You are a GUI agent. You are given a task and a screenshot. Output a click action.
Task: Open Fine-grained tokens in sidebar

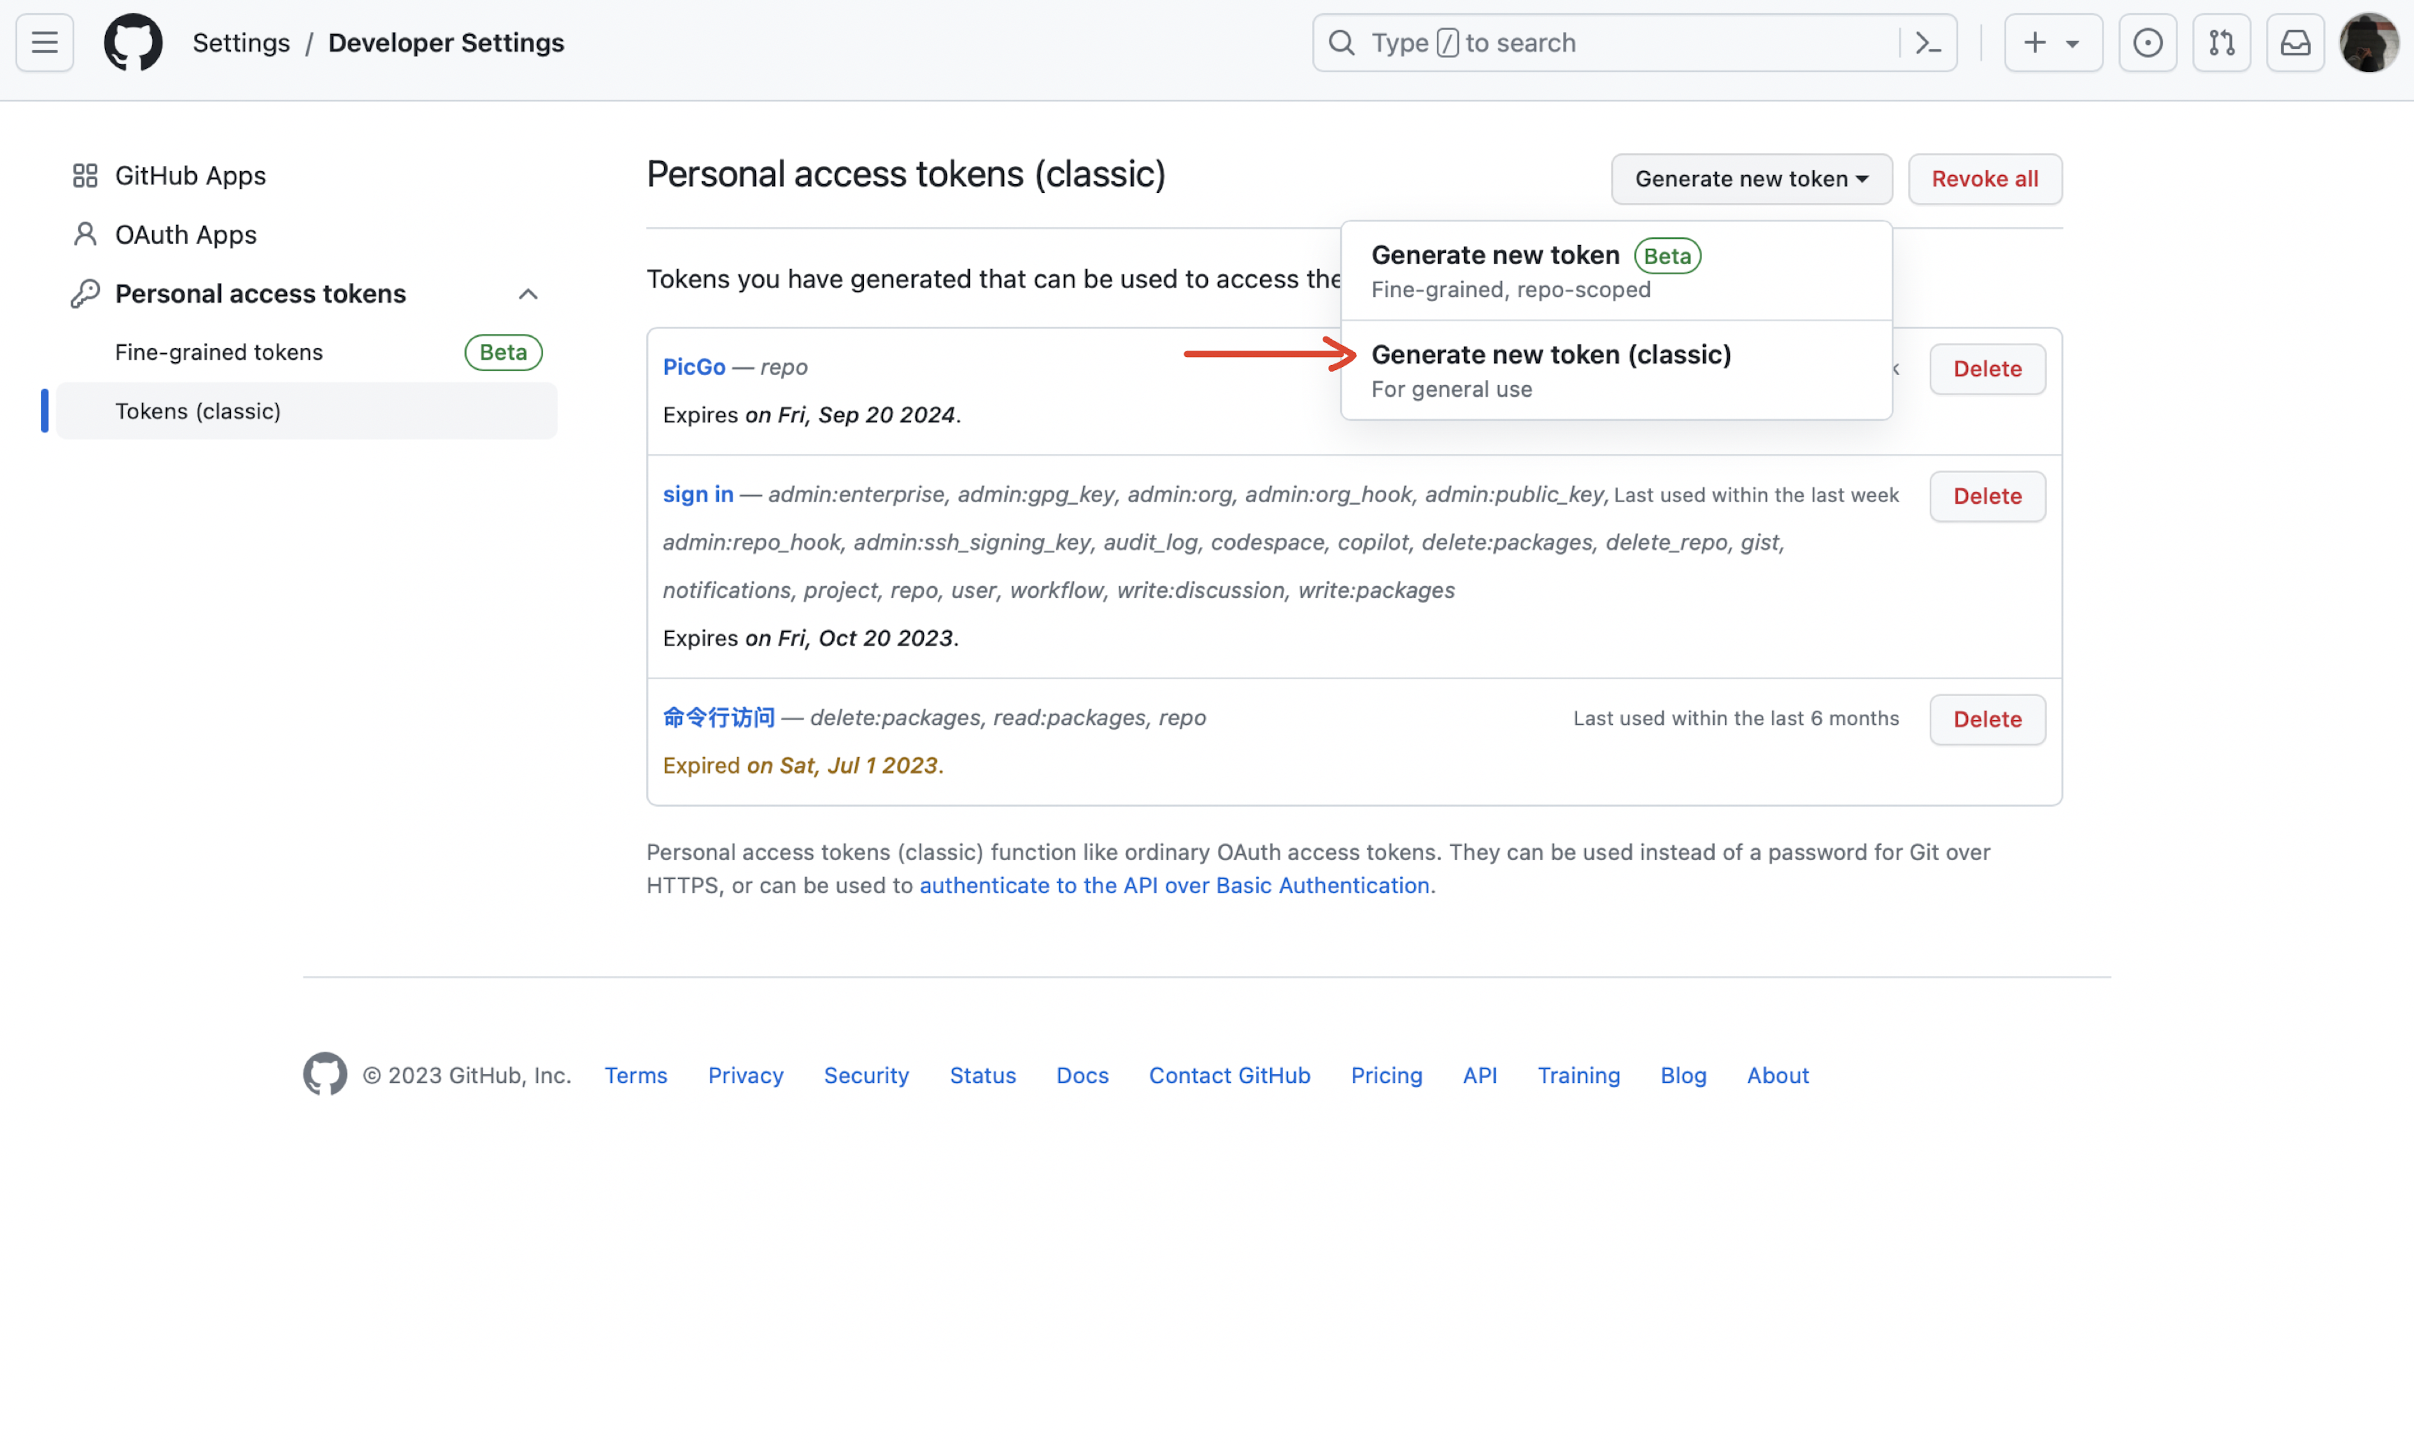pos(219,352)
